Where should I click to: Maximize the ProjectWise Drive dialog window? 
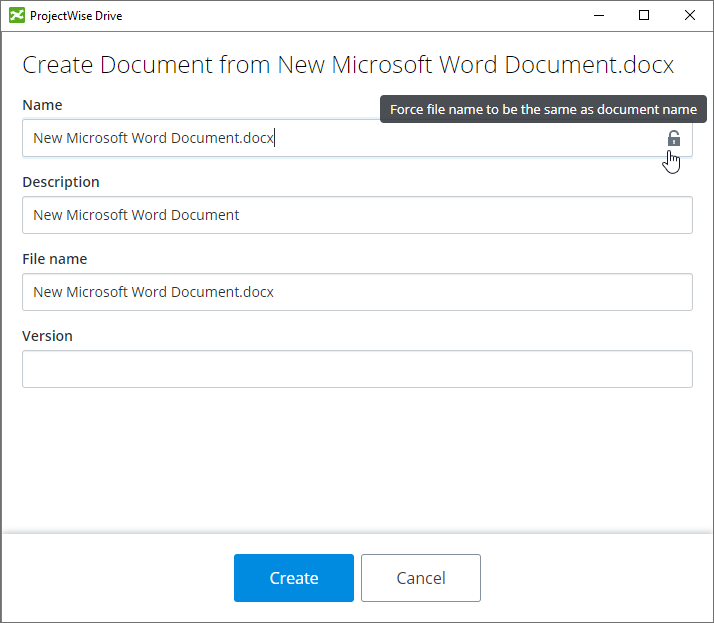pyautogui.click(x=644, y=16)
